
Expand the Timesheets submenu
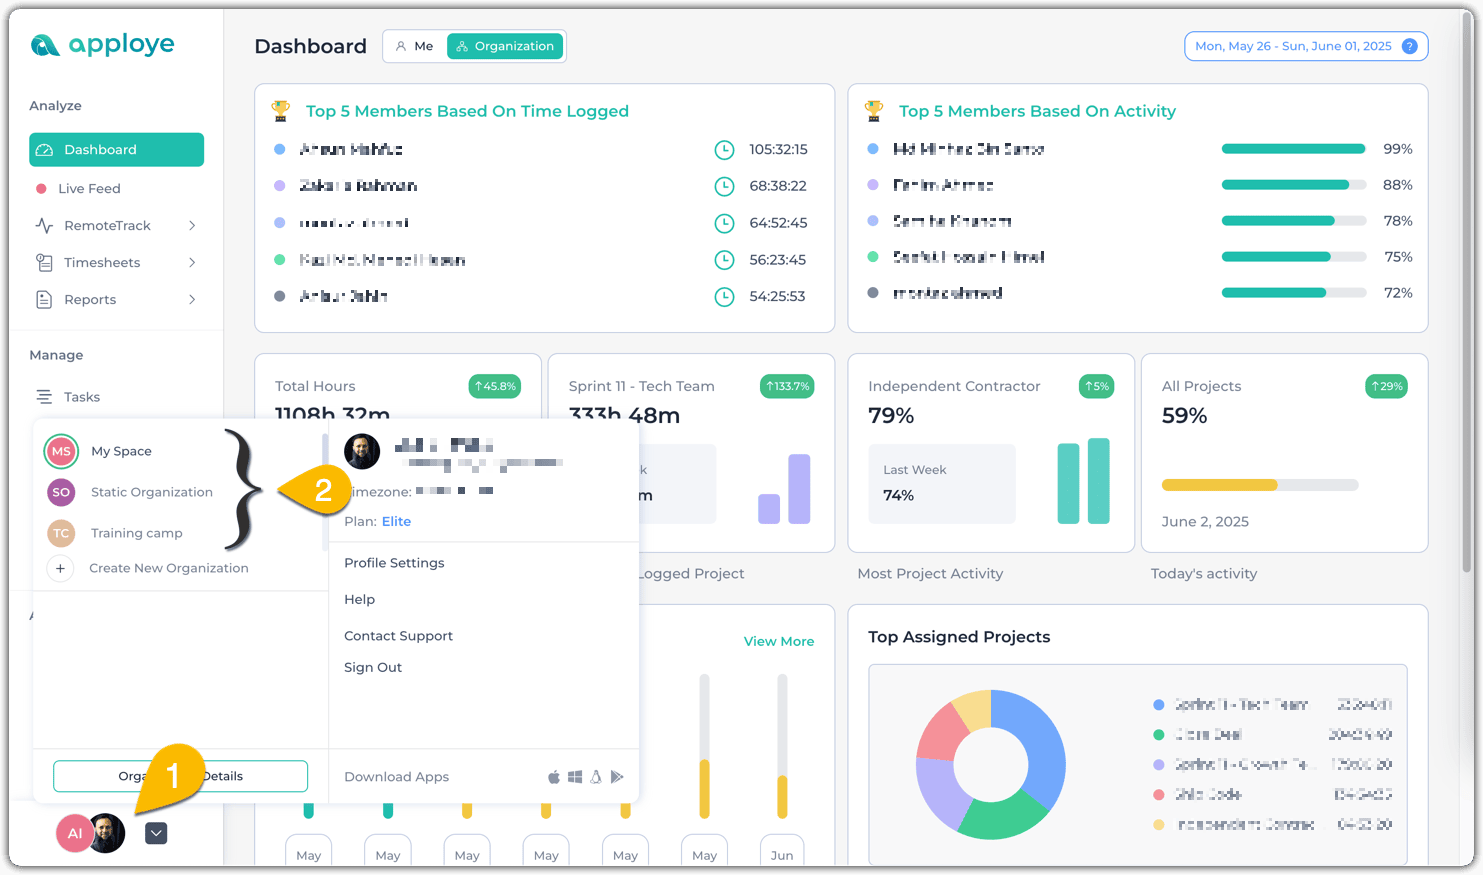point(192,263)
